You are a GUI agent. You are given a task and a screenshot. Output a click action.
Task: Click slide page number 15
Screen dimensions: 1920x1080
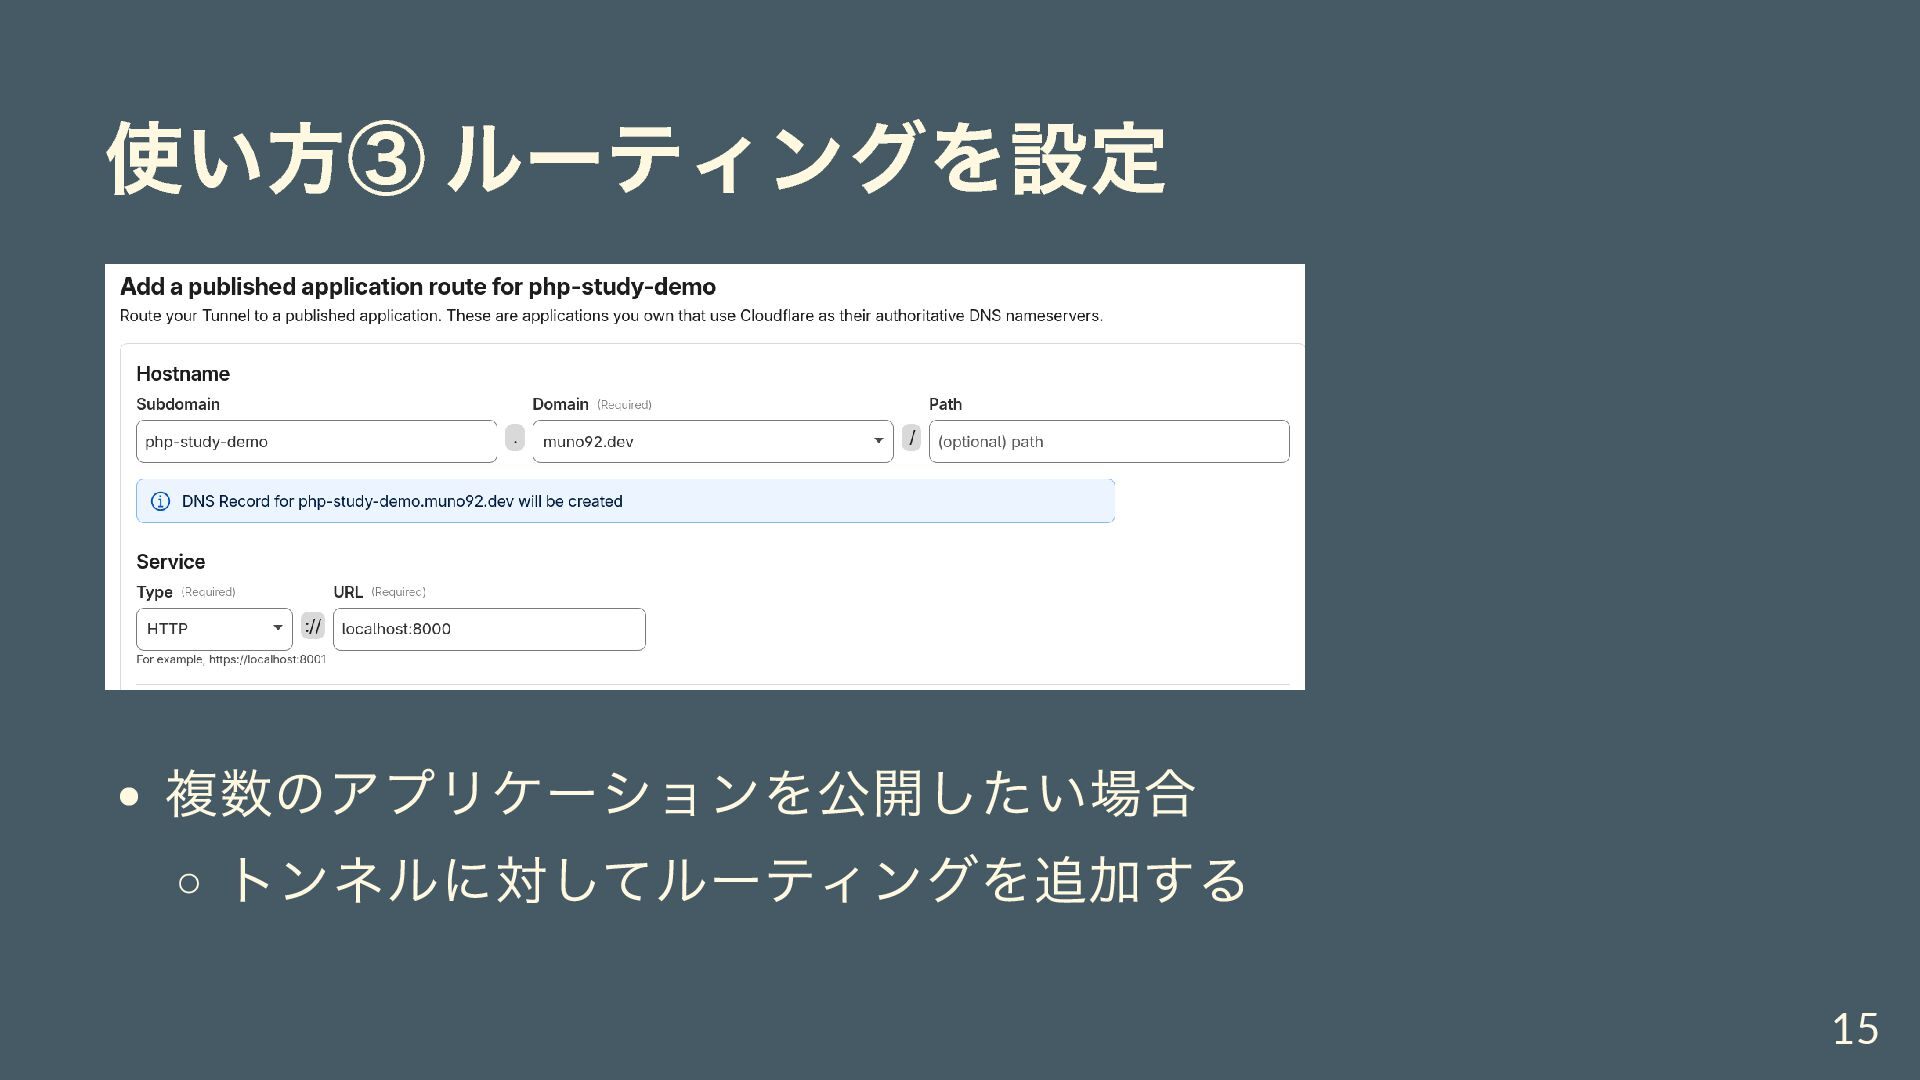click(1854, 1029)
